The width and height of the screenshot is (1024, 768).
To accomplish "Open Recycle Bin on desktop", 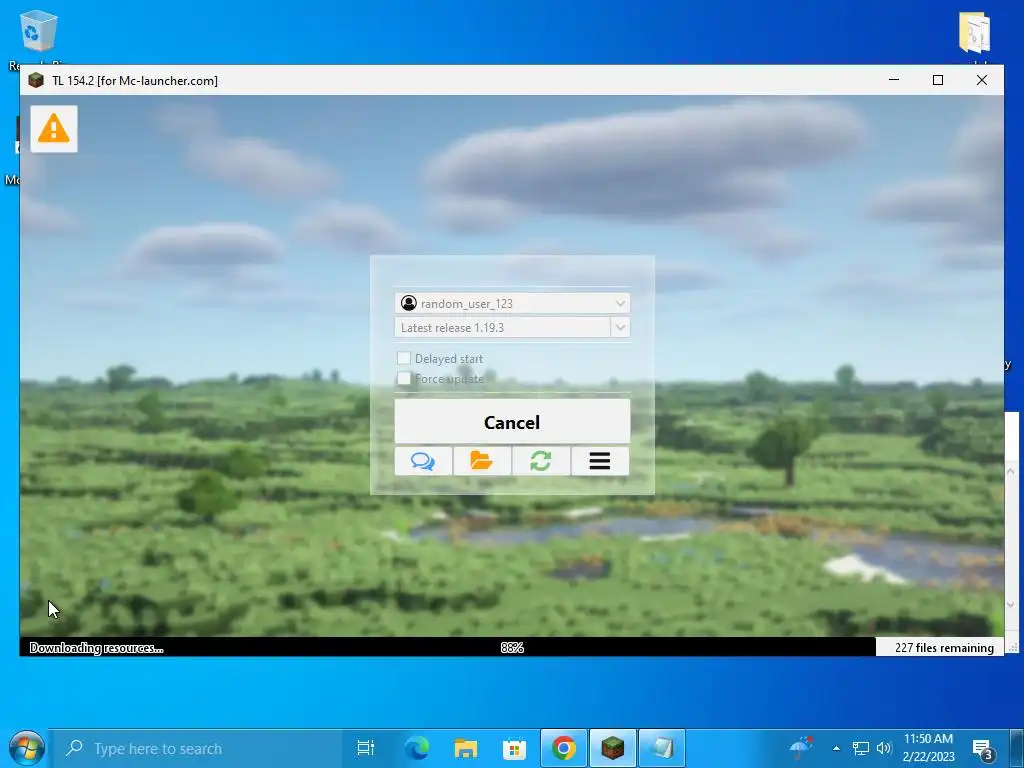I will pos(39,31).
